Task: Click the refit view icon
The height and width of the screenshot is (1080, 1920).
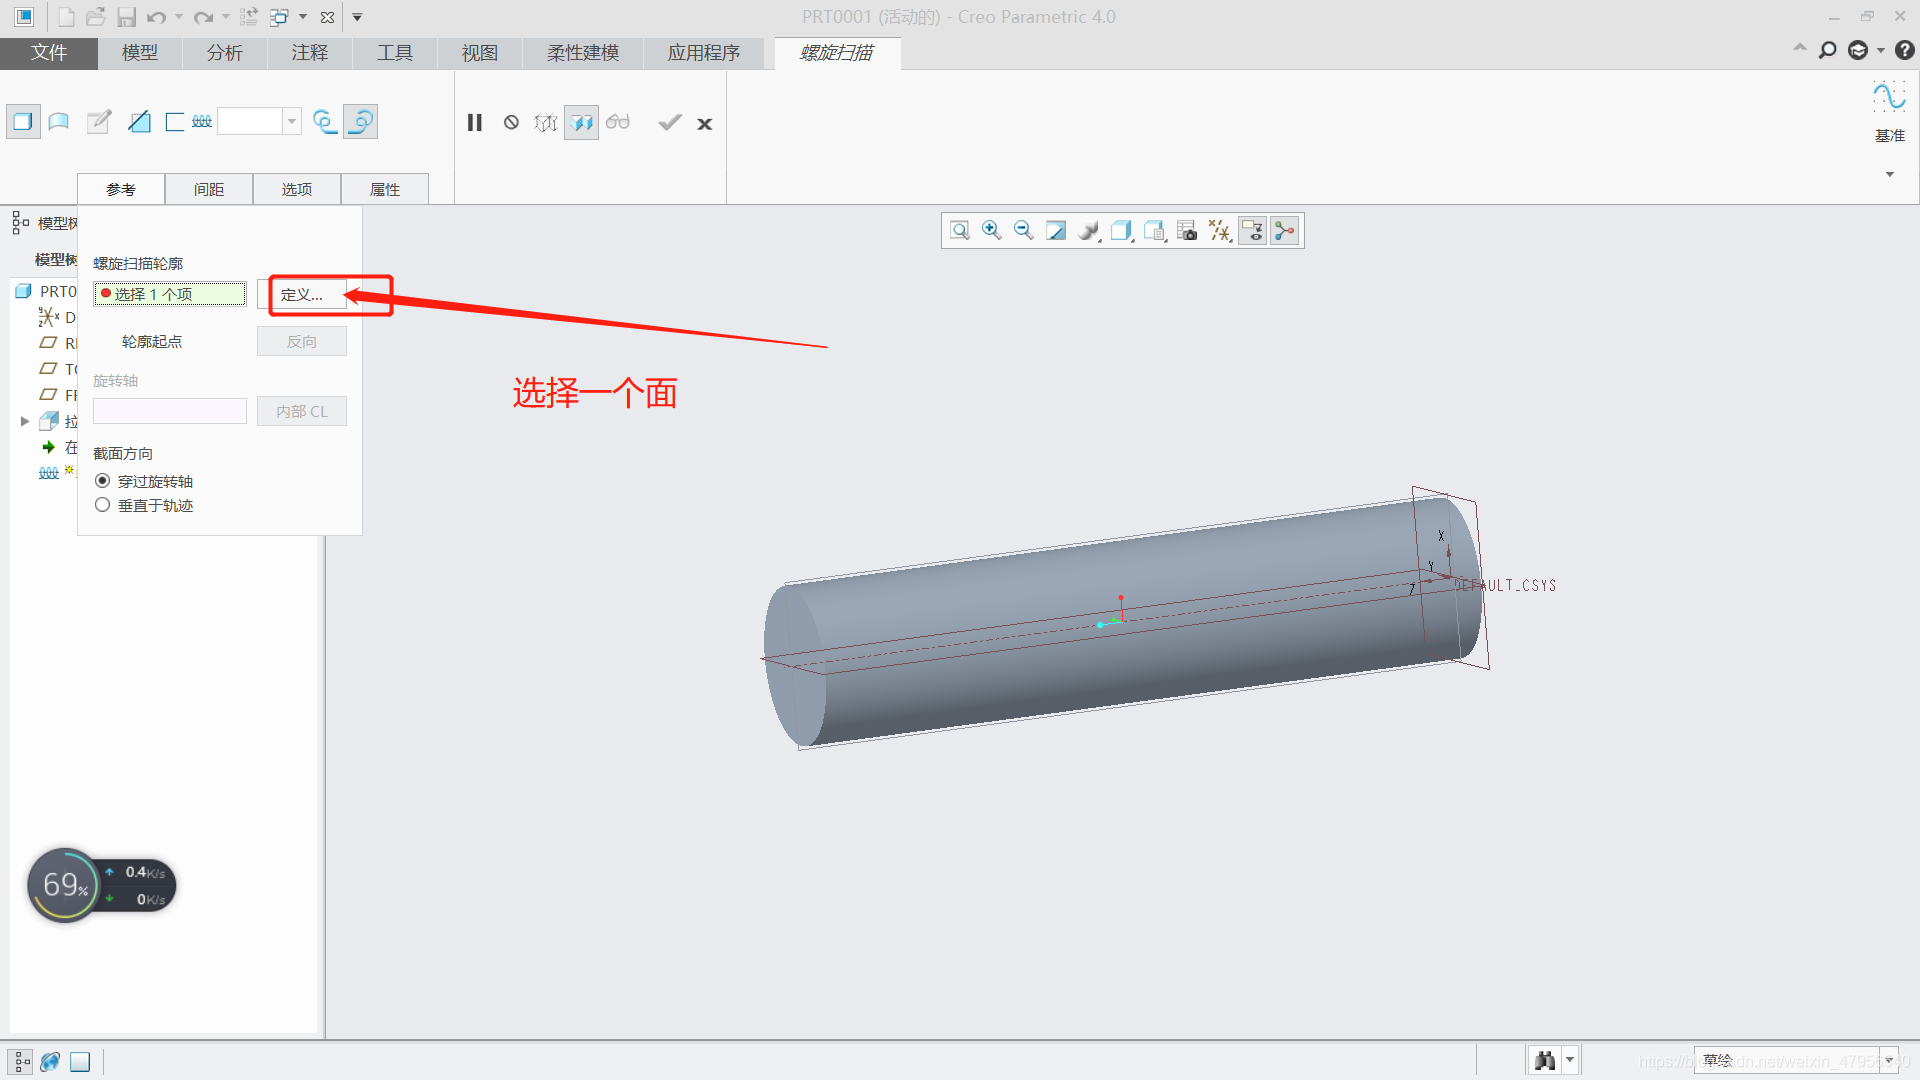Action: click(x=959, y=231)
